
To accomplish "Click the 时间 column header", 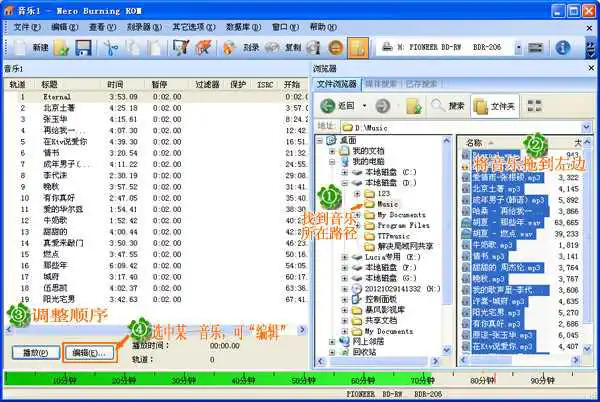I will pyautogui.click(x=115, y=85).
